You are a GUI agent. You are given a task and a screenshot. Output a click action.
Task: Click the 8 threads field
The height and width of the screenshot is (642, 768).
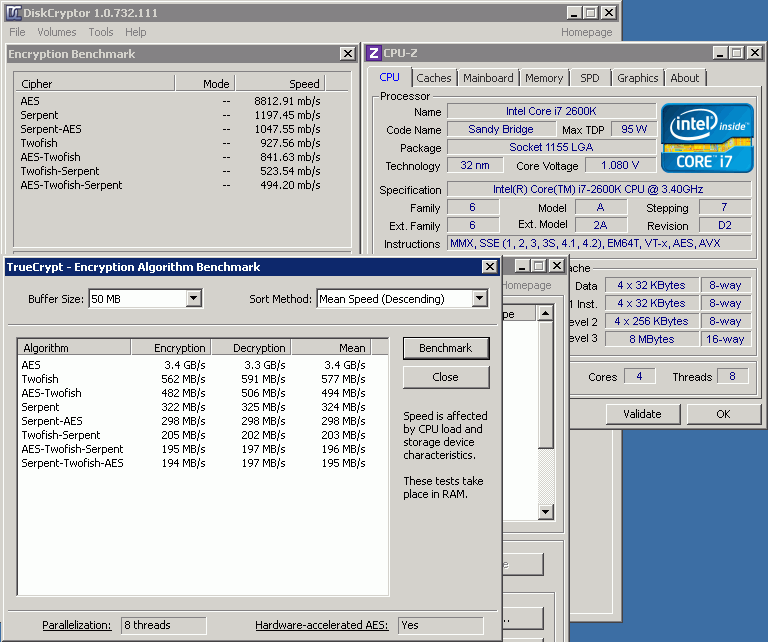[x=164, y=625]
